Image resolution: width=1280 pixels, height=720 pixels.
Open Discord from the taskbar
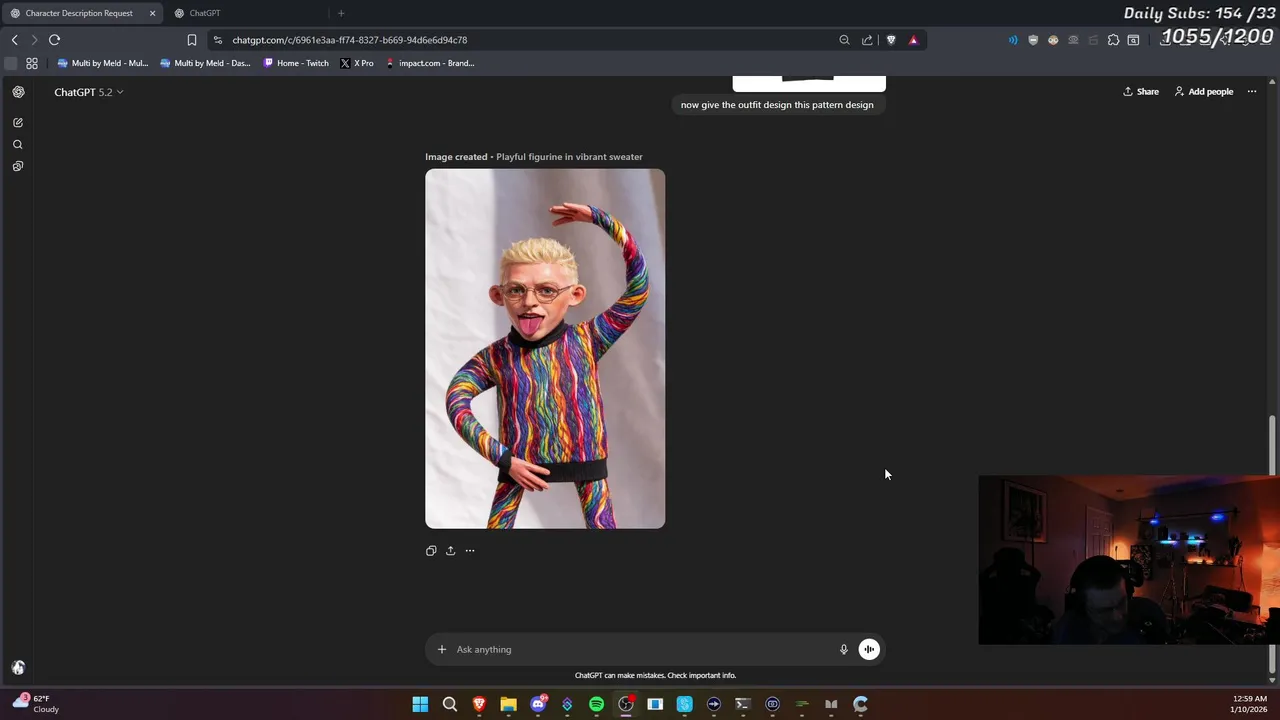tap(538, 704)
